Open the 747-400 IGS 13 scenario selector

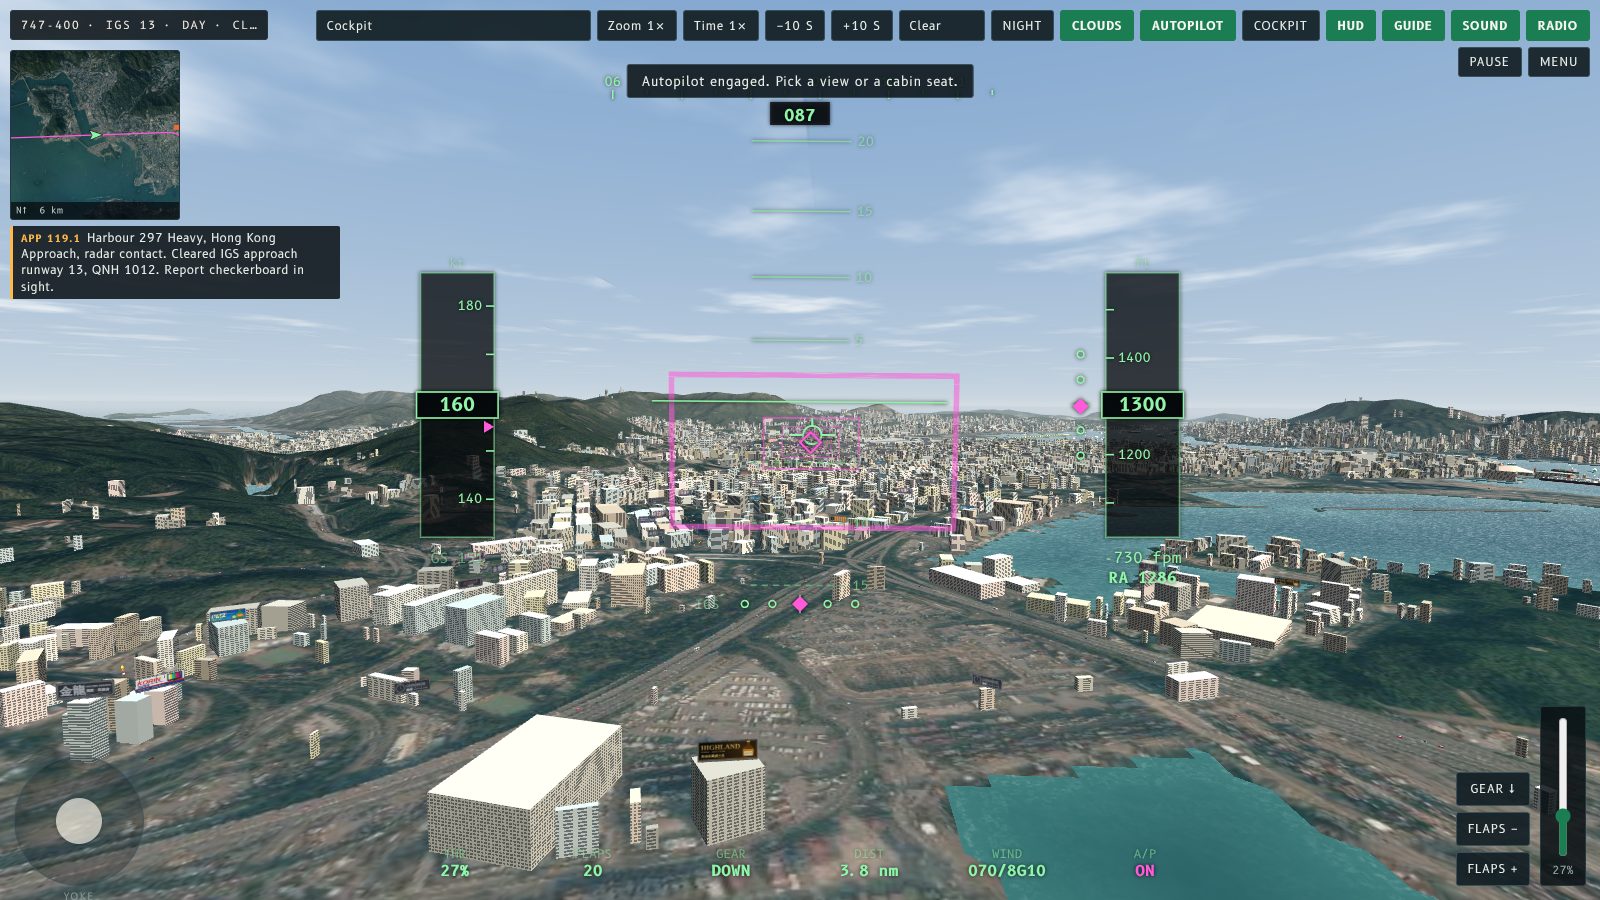tap(139, 25)
